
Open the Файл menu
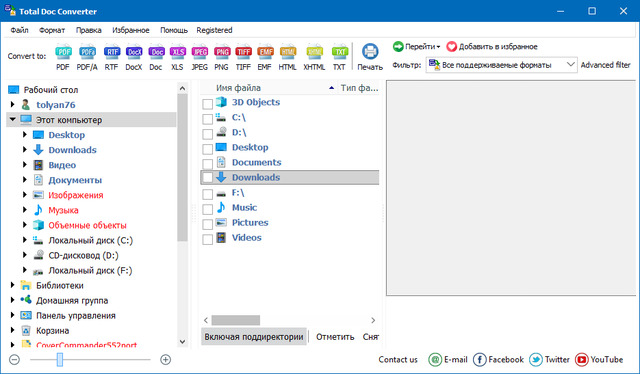point(20,30)
